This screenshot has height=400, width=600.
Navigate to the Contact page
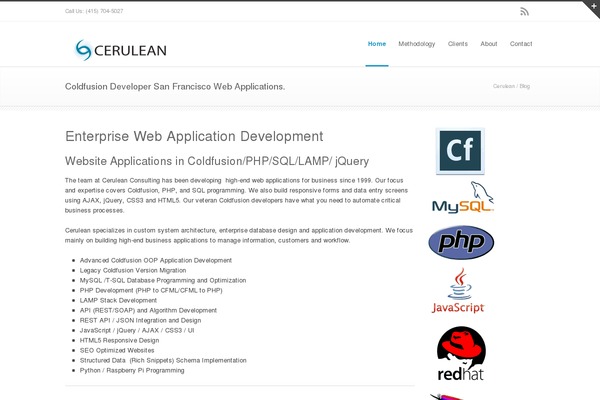(521, 44)
